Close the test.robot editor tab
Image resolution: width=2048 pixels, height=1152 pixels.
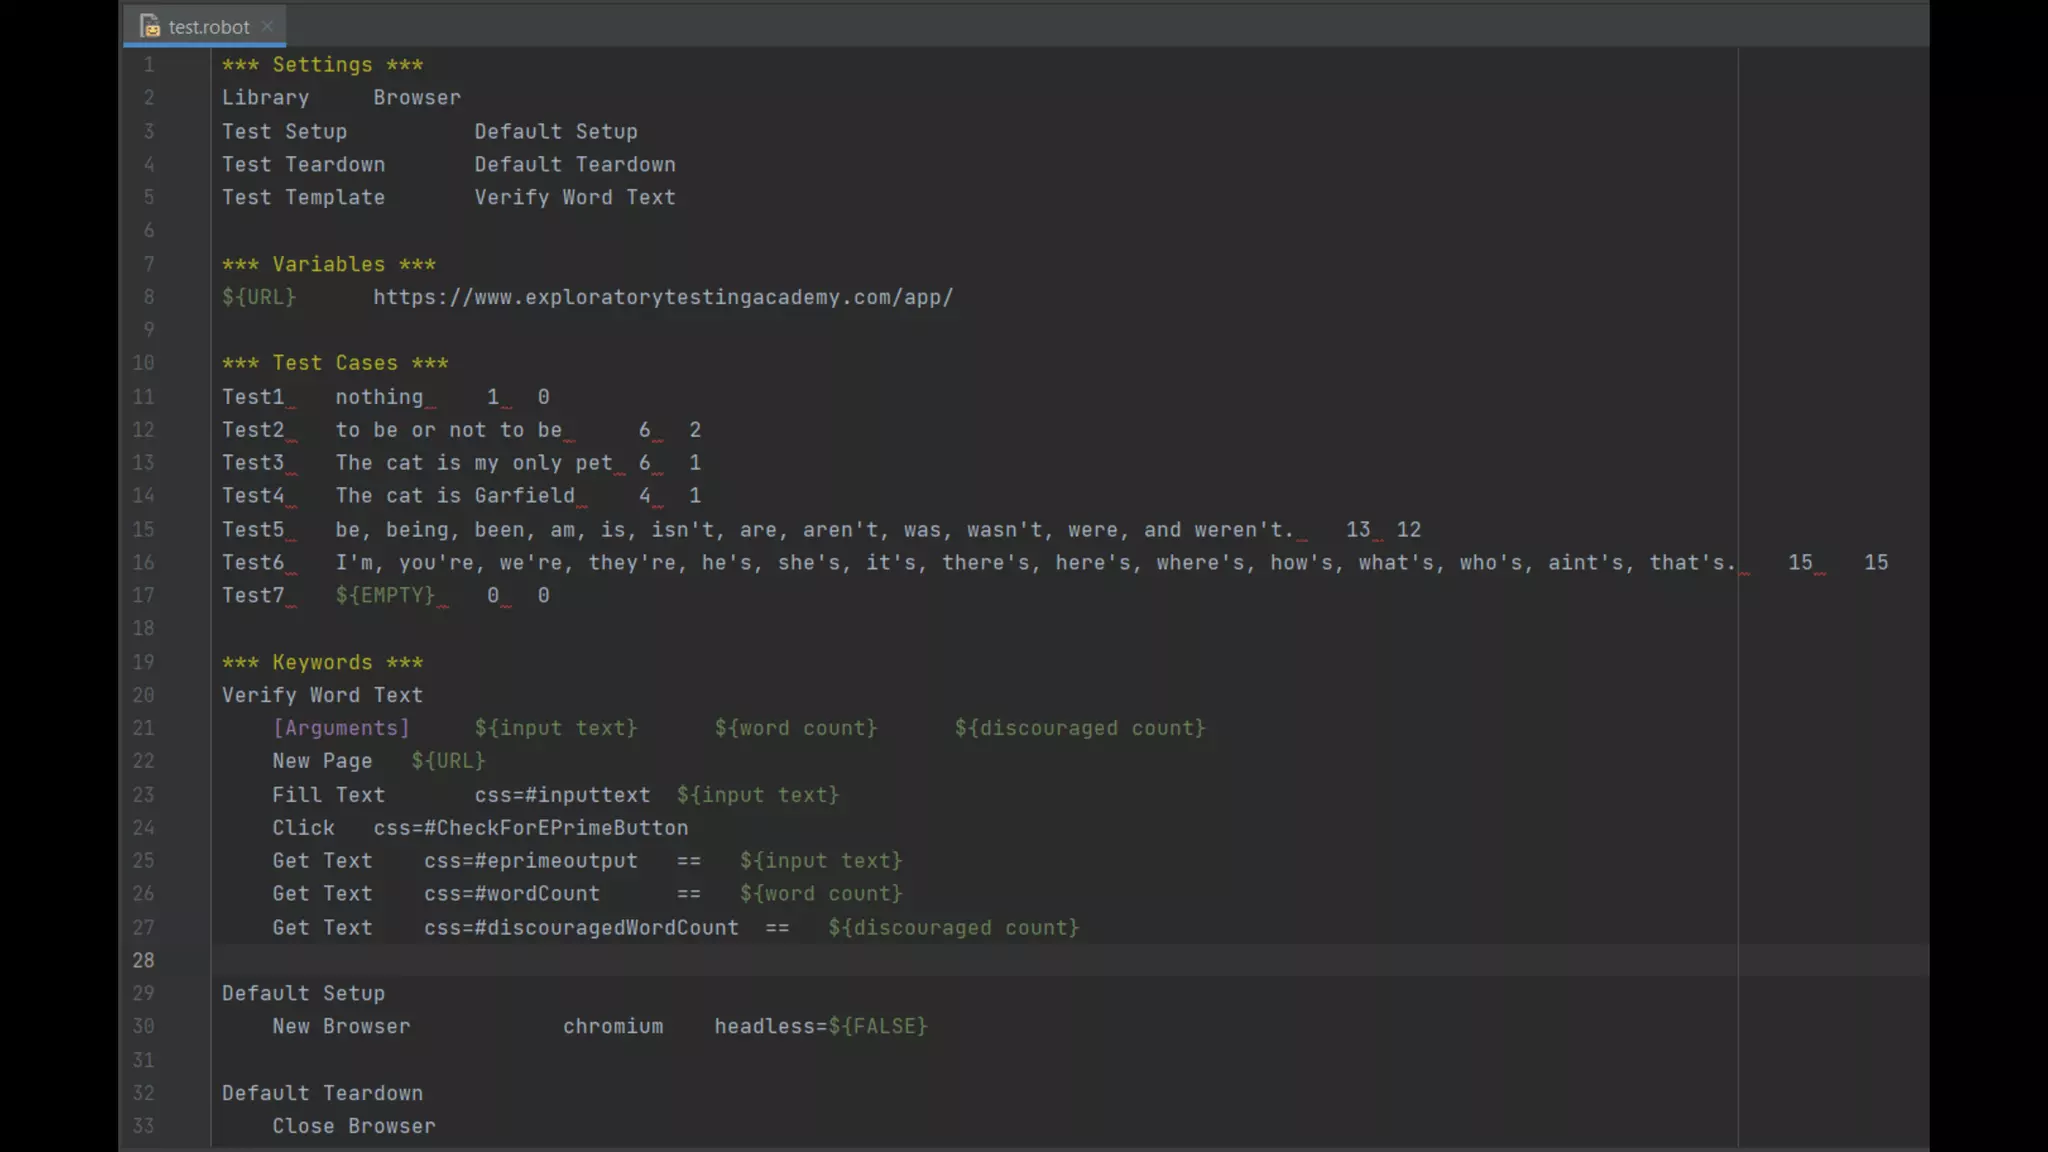click(267, 26)
